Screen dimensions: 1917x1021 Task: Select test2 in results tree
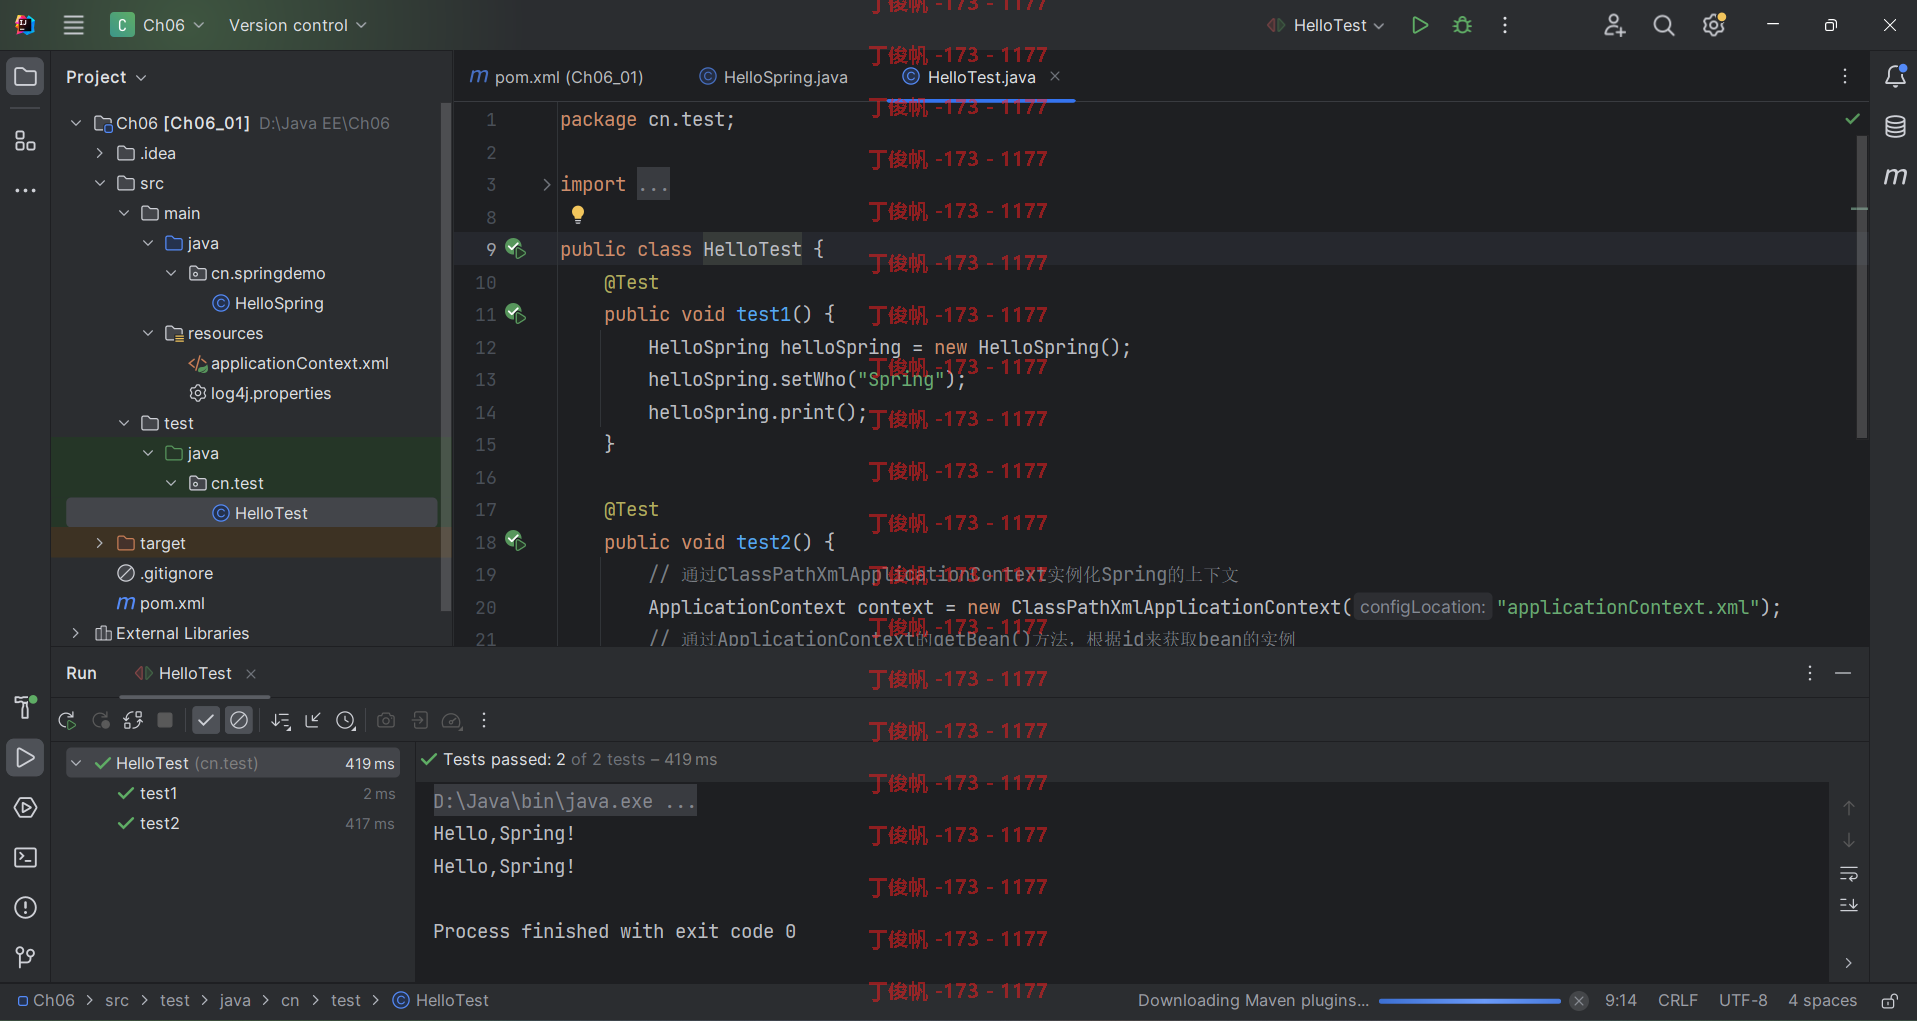point(160,823)
